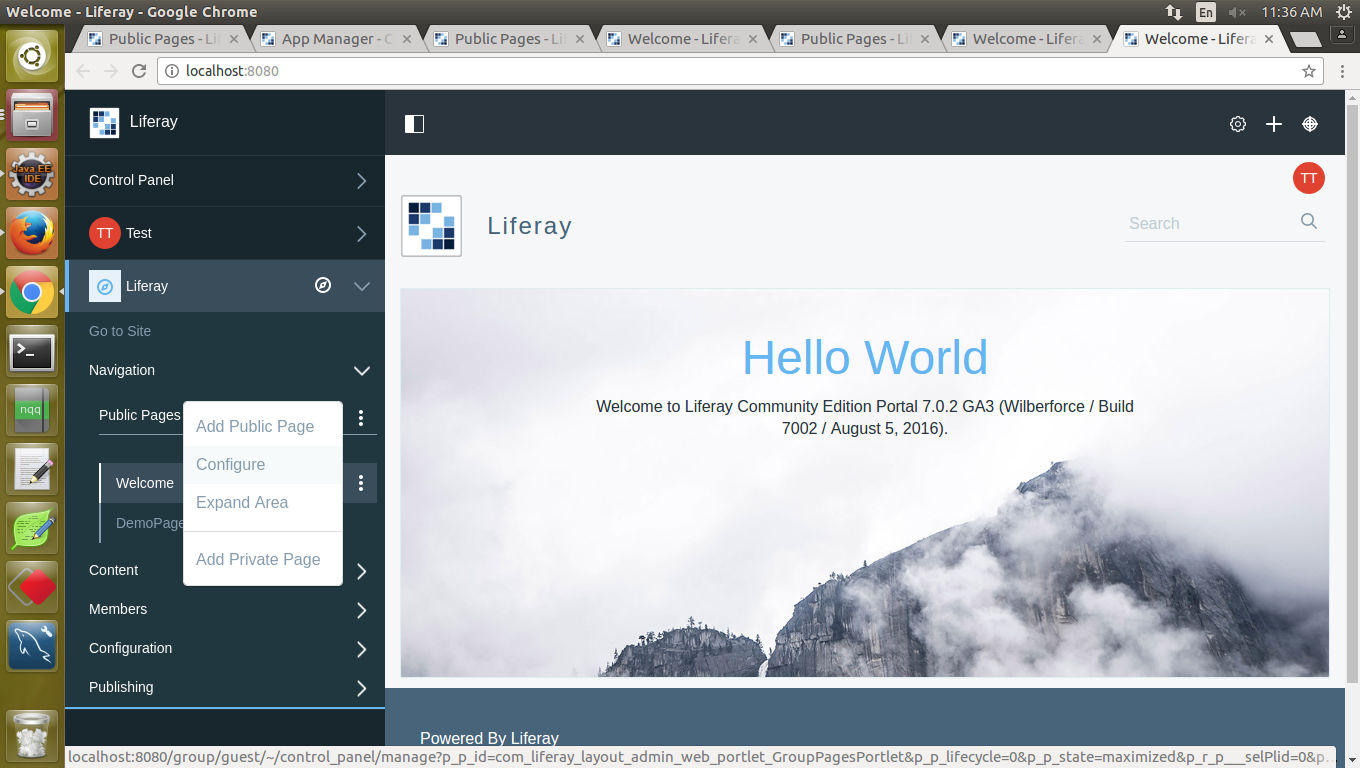
Task: Open the new tab button in Chrome
Action: point(1305,39)
